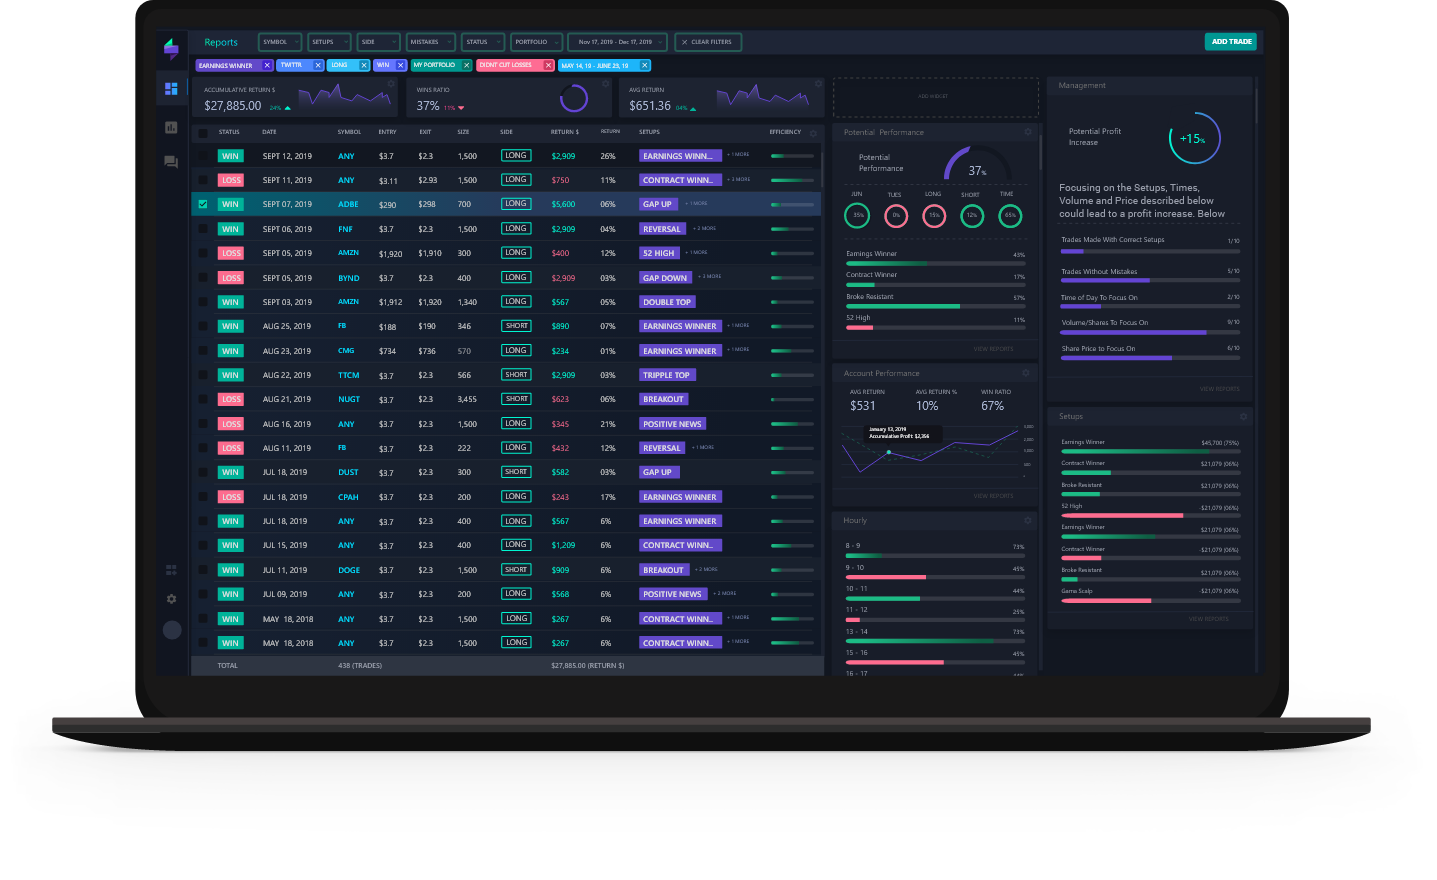Screen dimensions: 1437x880
Task: Sort table by EFFICIENCY column header
Action: pyautogui.click(x=785, y=132)
